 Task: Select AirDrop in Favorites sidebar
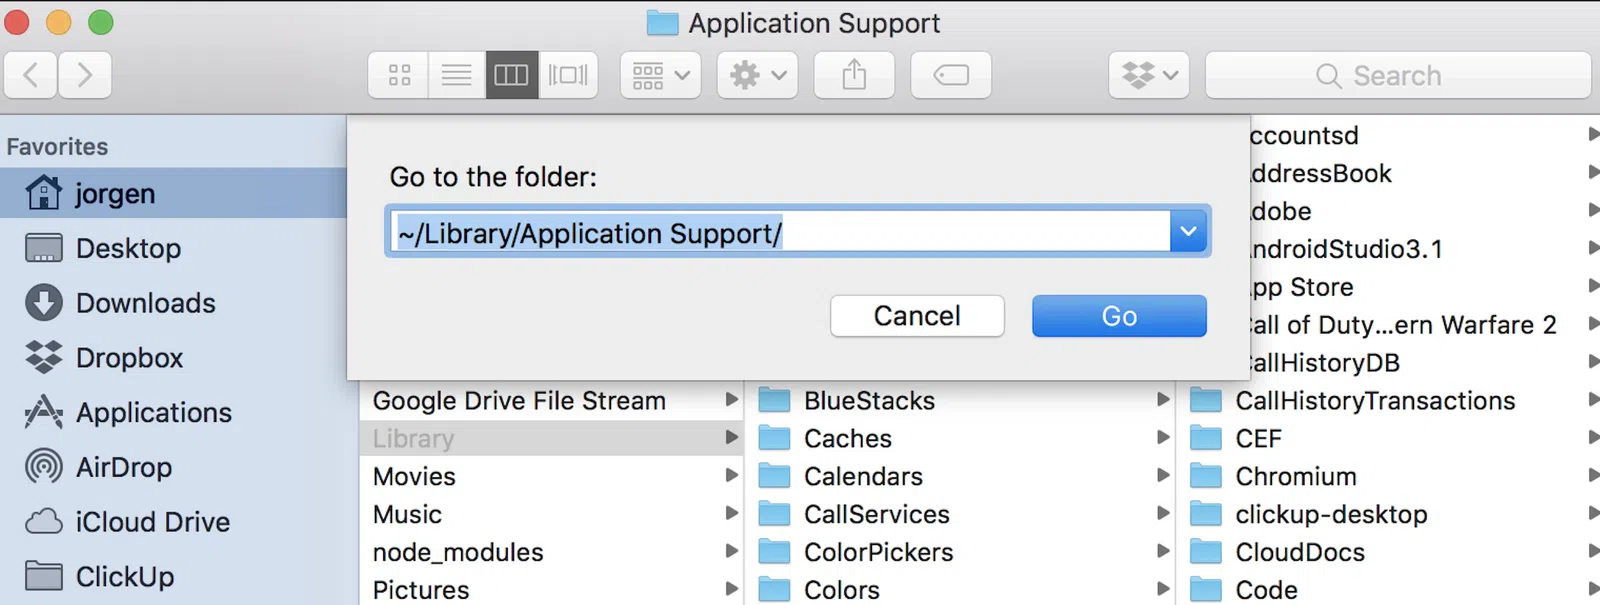(x=123, y=467)
